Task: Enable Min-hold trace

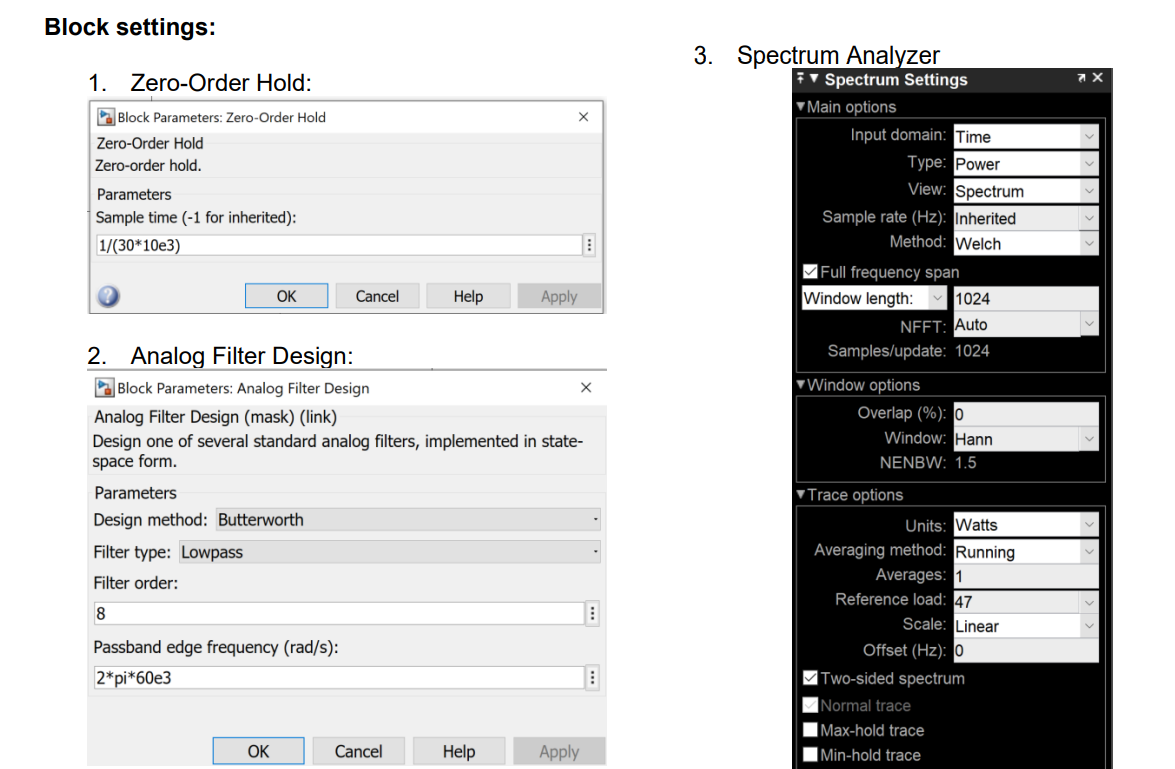Action: click(810, 755)
